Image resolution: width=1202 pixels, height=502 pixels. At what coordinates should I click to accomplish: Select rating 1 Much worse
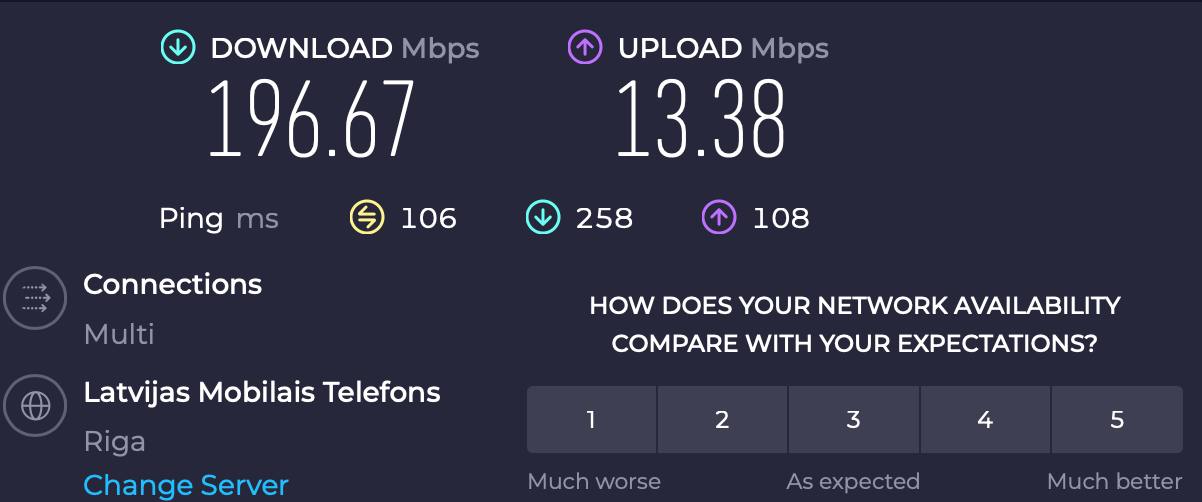591,419
